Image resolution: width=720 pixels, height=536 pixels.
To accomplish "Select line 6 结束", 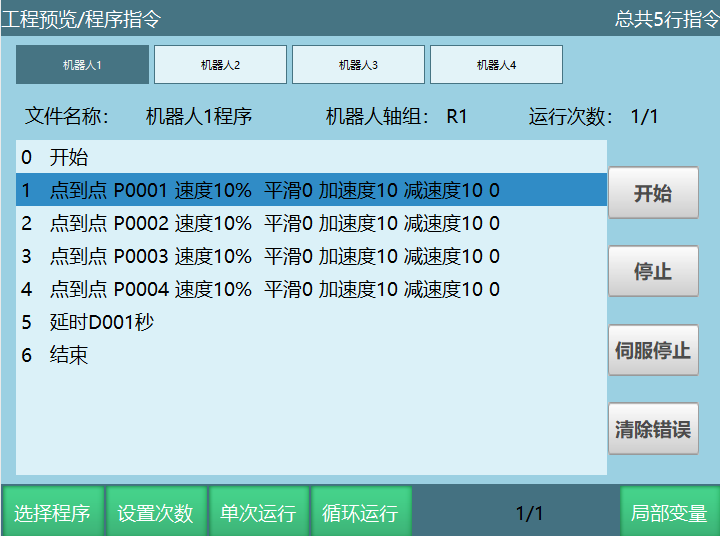I will 311,355.
